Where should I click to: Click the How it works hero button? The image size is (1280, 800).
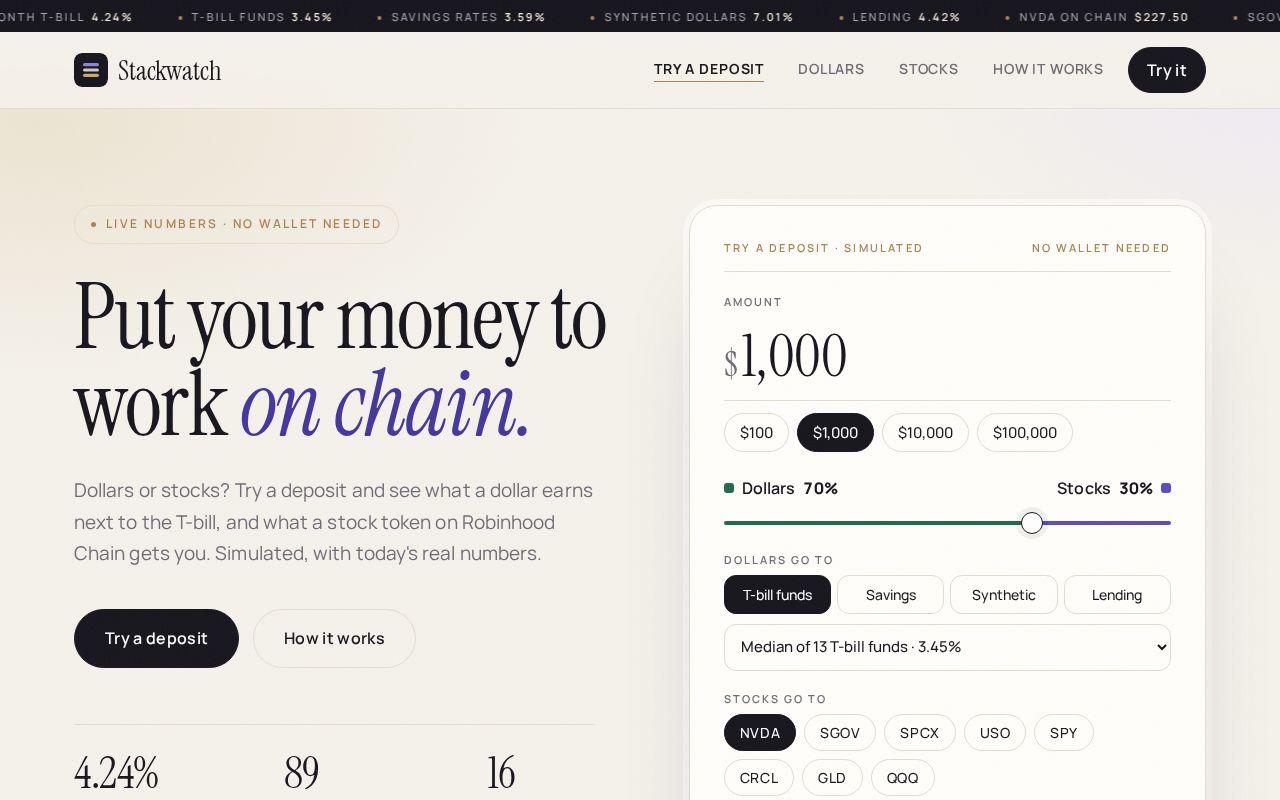[x=334, y=638]
